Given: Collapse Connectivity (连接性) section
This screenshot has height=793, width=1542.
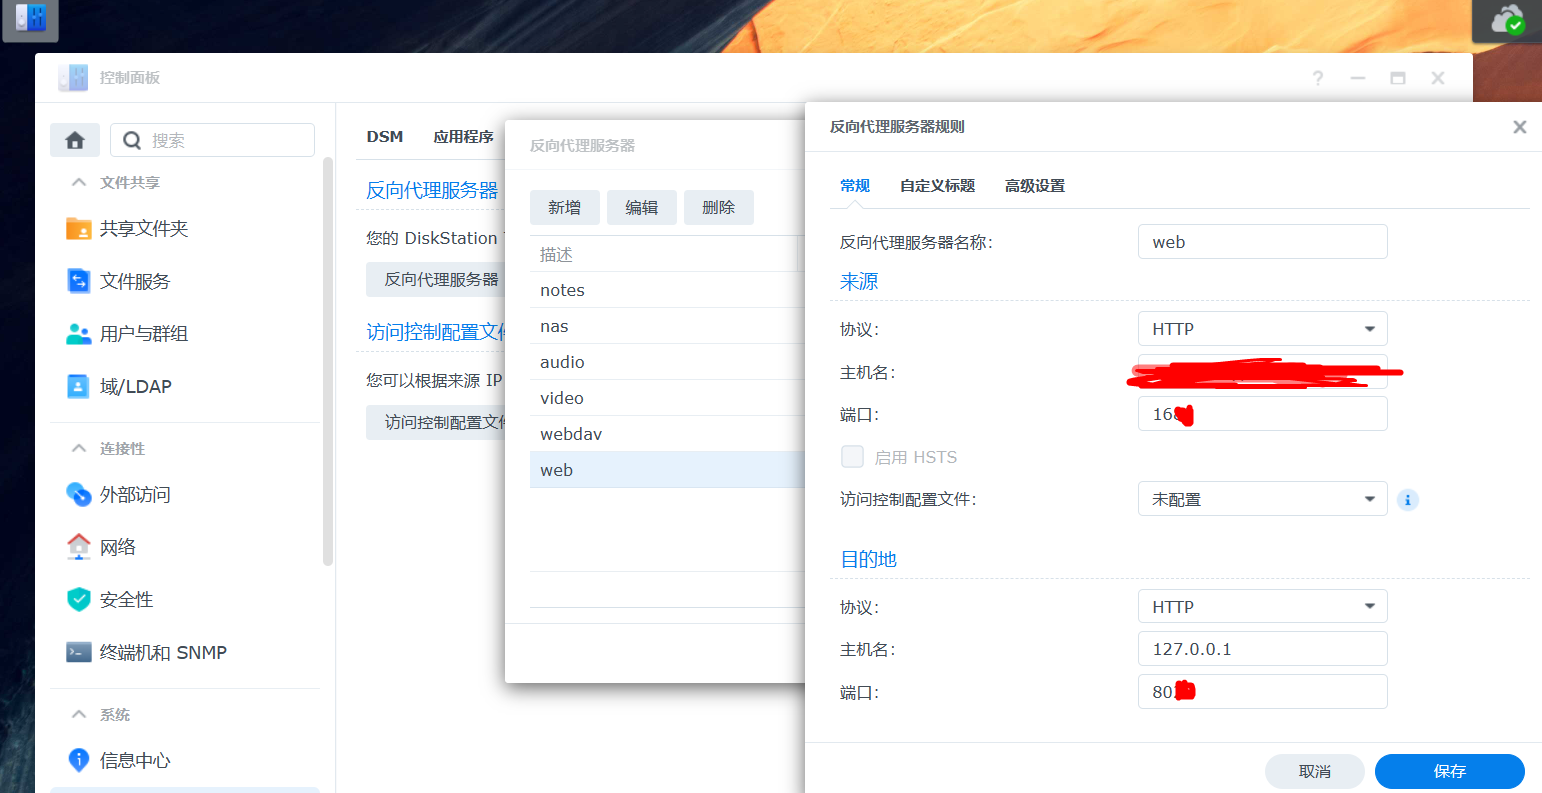Looking at the screenshot, I should (x=79, y=448).
